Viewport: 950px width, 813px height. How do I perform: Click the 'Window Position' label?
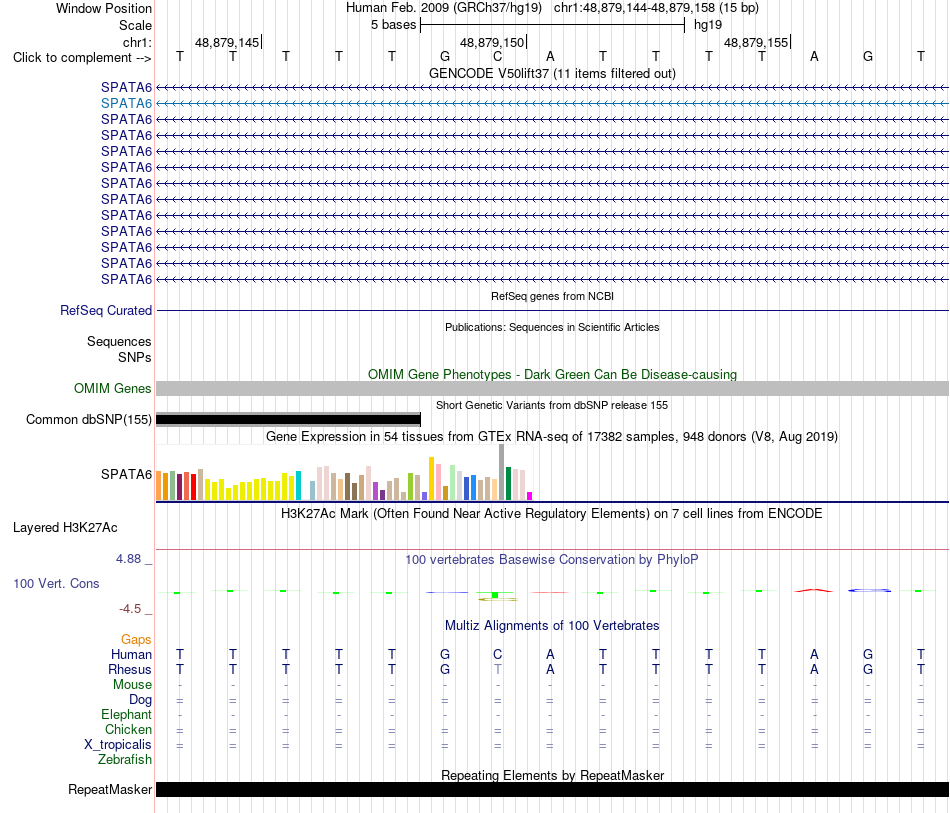pyautogui.click(x=104, y=8)
